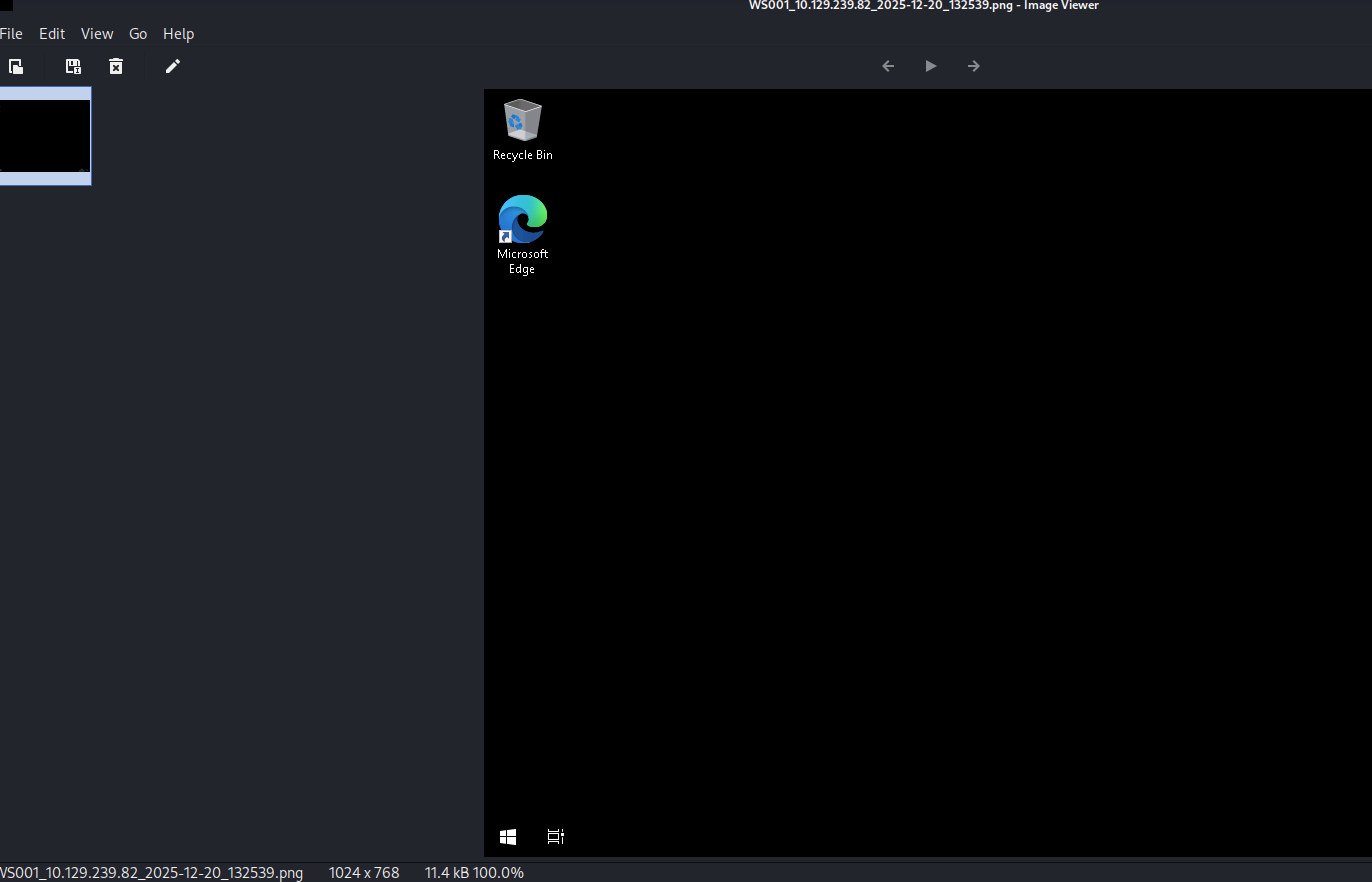The height and width of the screenshot is (882, 1372).
Task: Click the Save As toolbar icon
Action: 73,66
